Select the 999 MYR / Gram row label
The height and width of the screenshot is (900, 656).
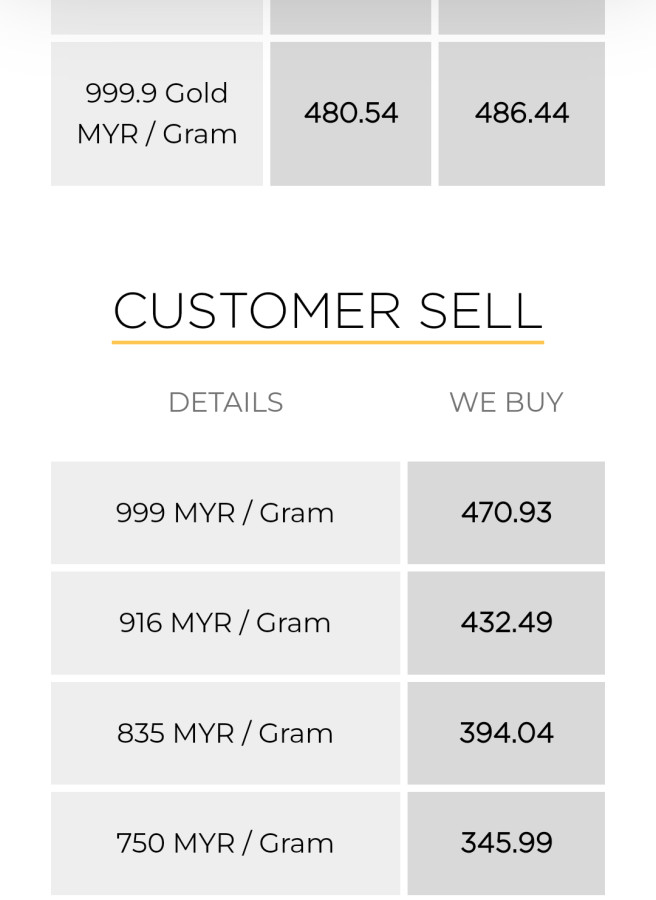(225, 513)
